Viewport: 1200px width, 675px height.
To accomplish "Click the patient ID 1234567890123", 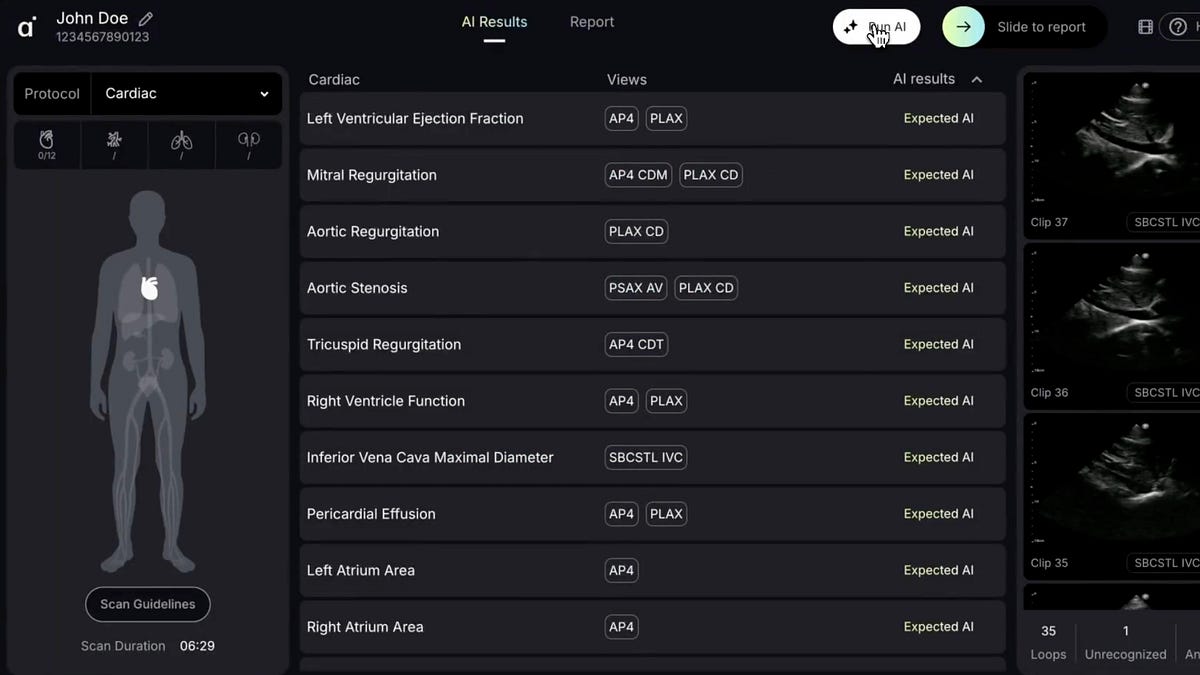I will pyautogui.click(x=103, y=38).
